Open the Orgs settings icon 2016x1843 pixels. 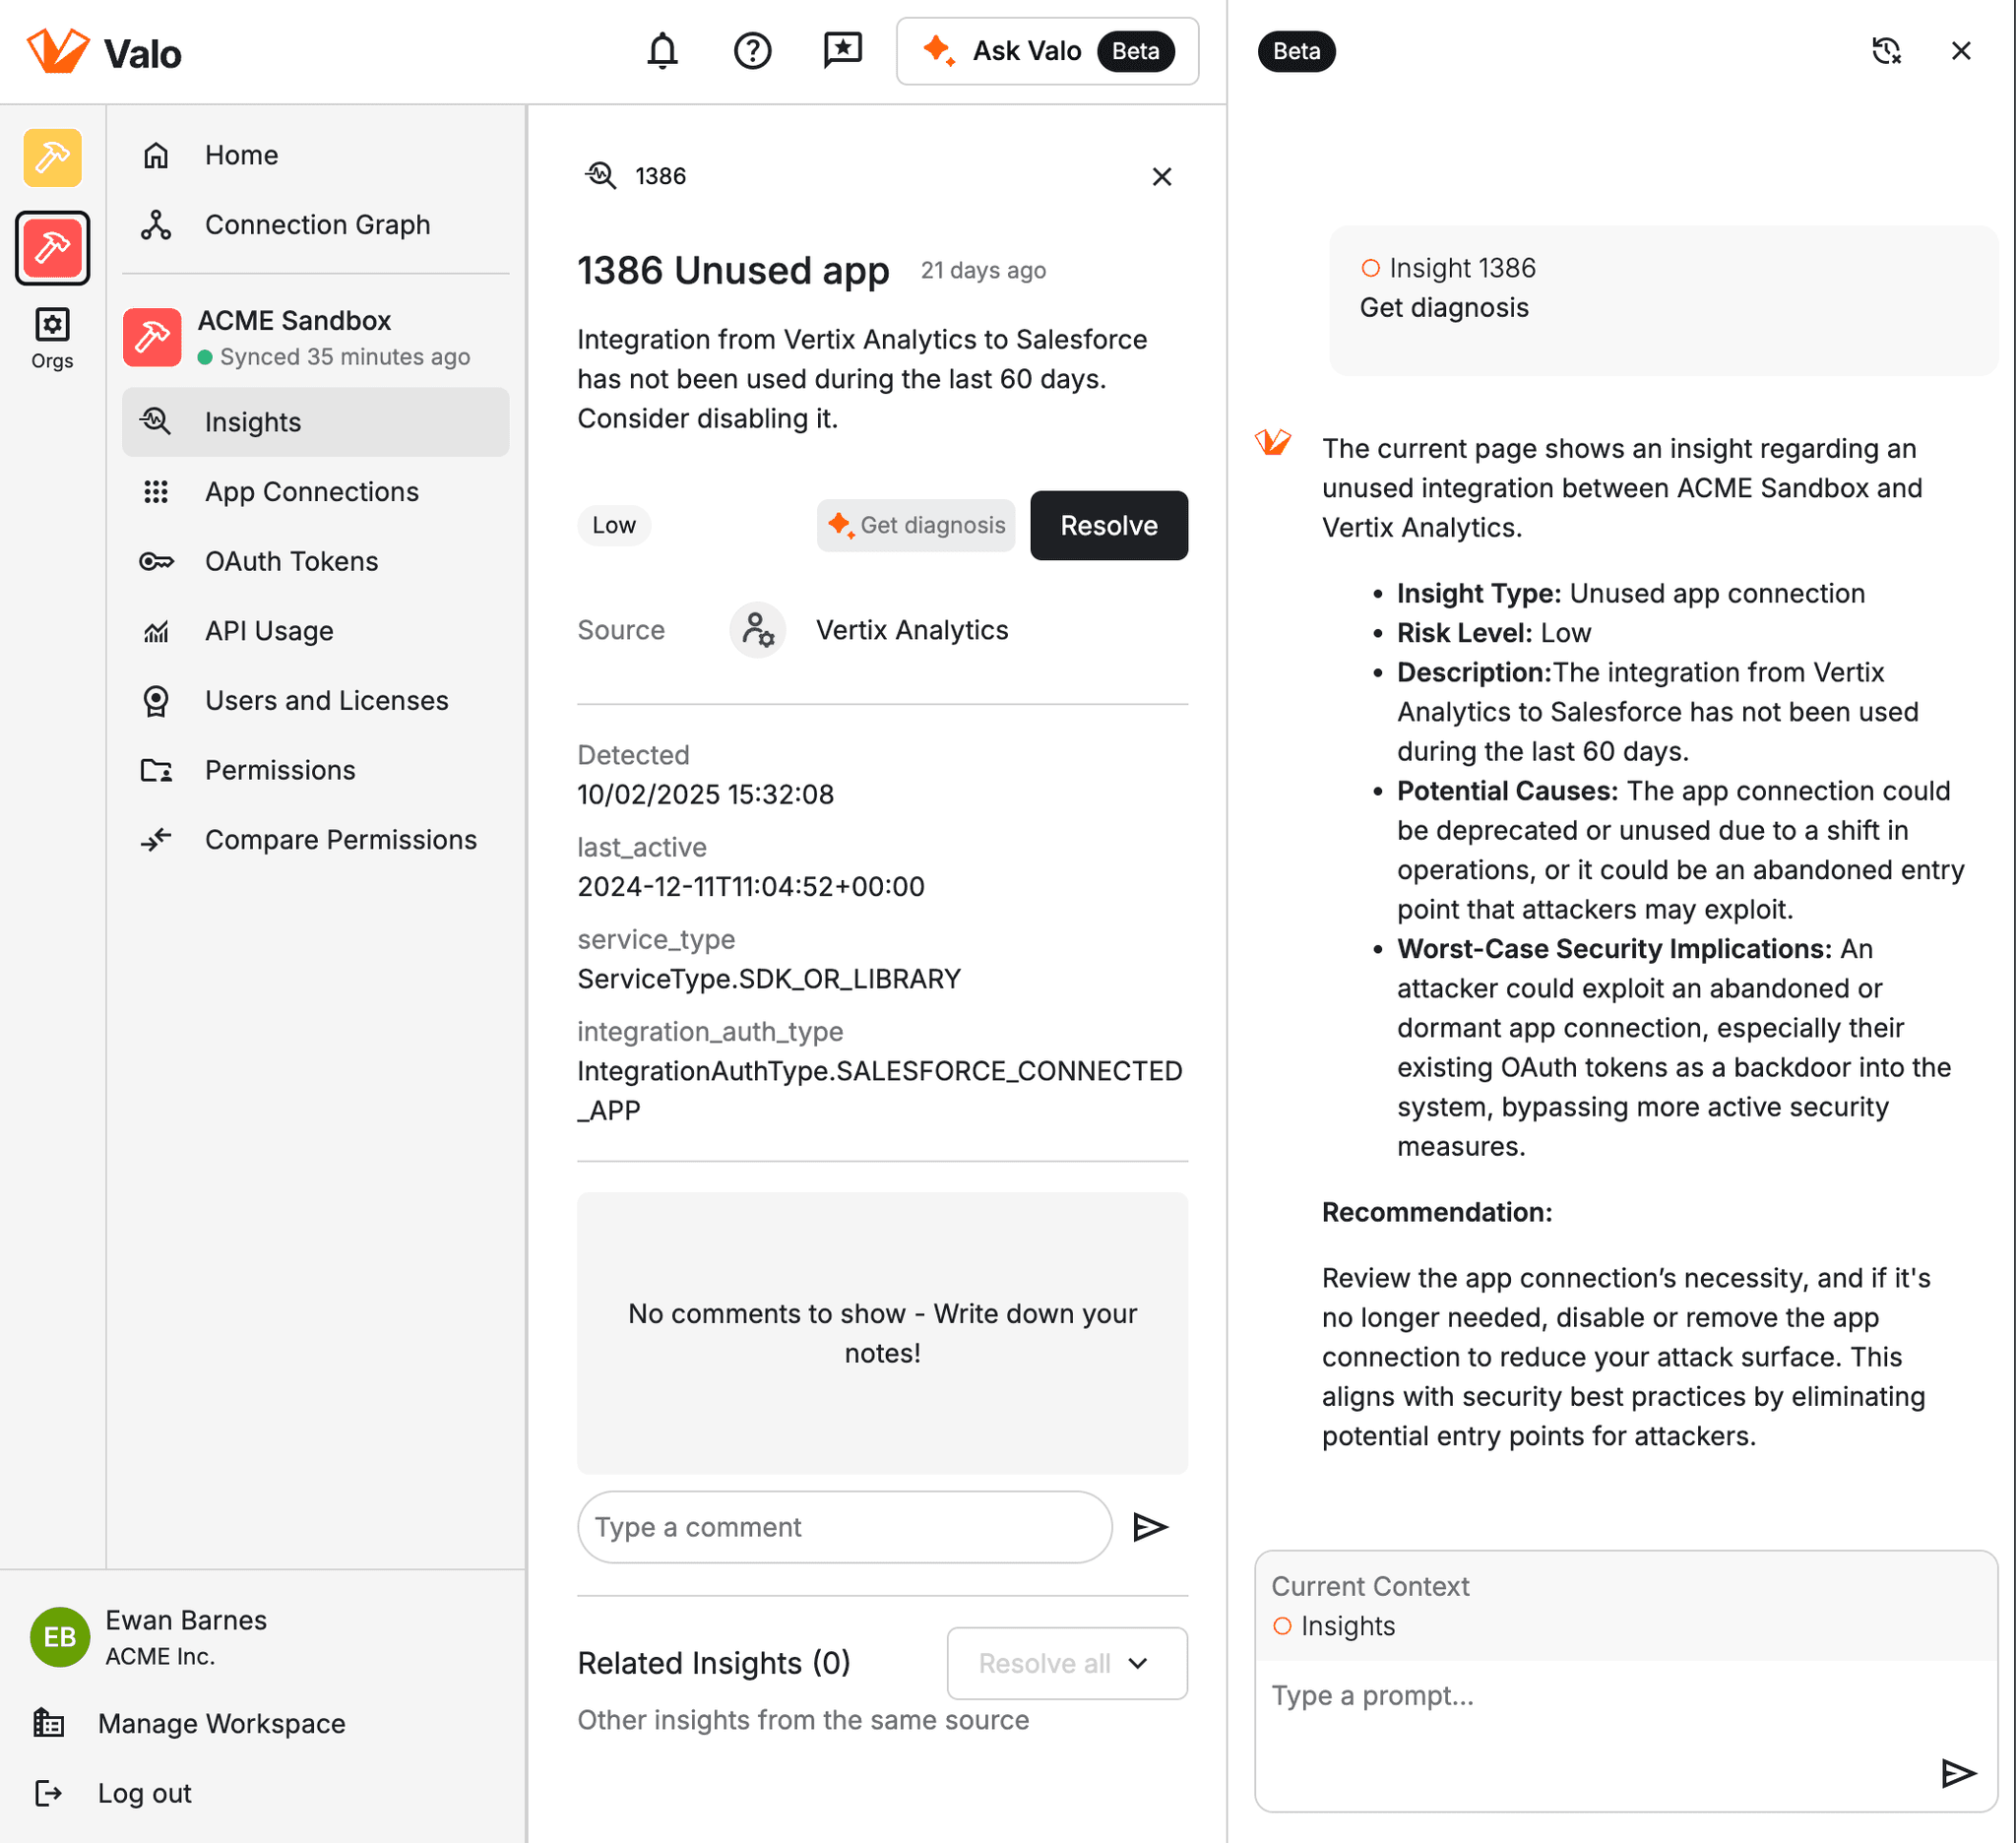coord(52,339)
